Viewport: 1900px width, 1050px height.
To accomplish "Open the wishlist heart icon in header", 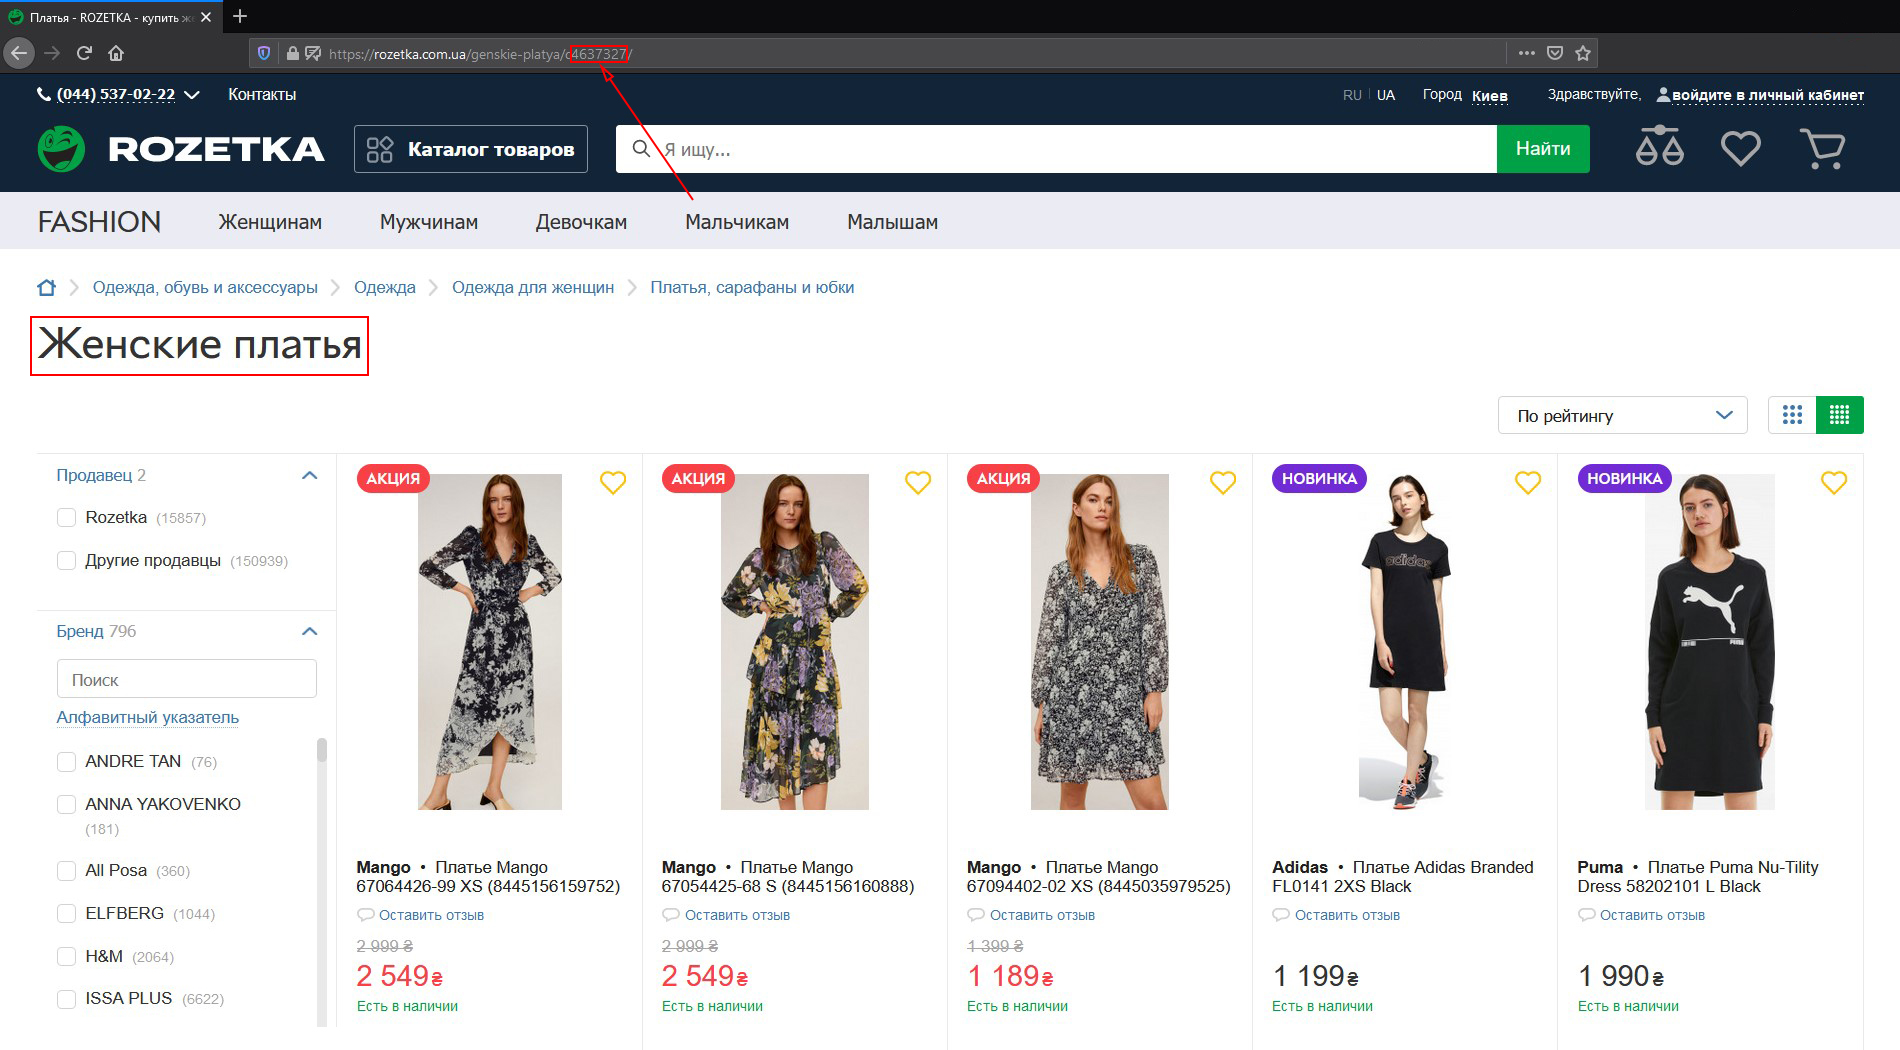I will coord(1741,149).
